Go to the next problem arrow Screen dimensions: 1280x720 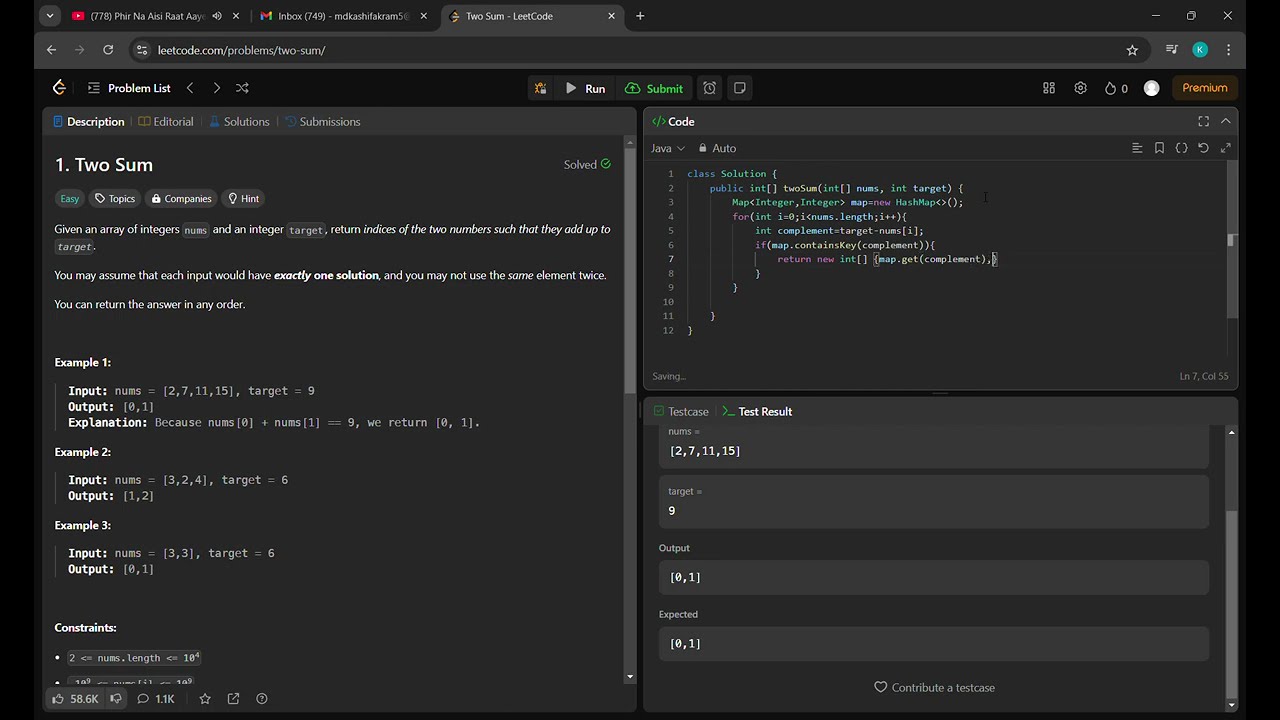click(216, 88)
